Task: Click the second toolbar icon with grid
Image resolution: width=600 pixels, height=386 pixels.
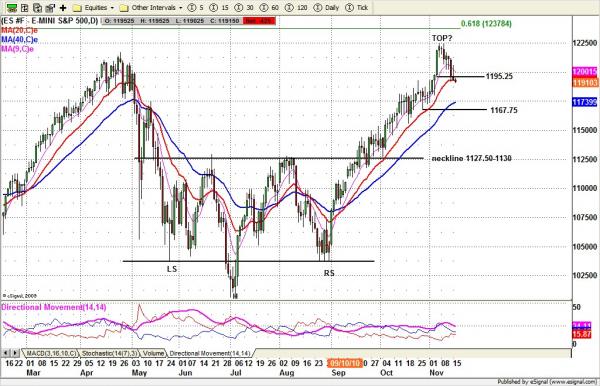Action: click(25, 7)
